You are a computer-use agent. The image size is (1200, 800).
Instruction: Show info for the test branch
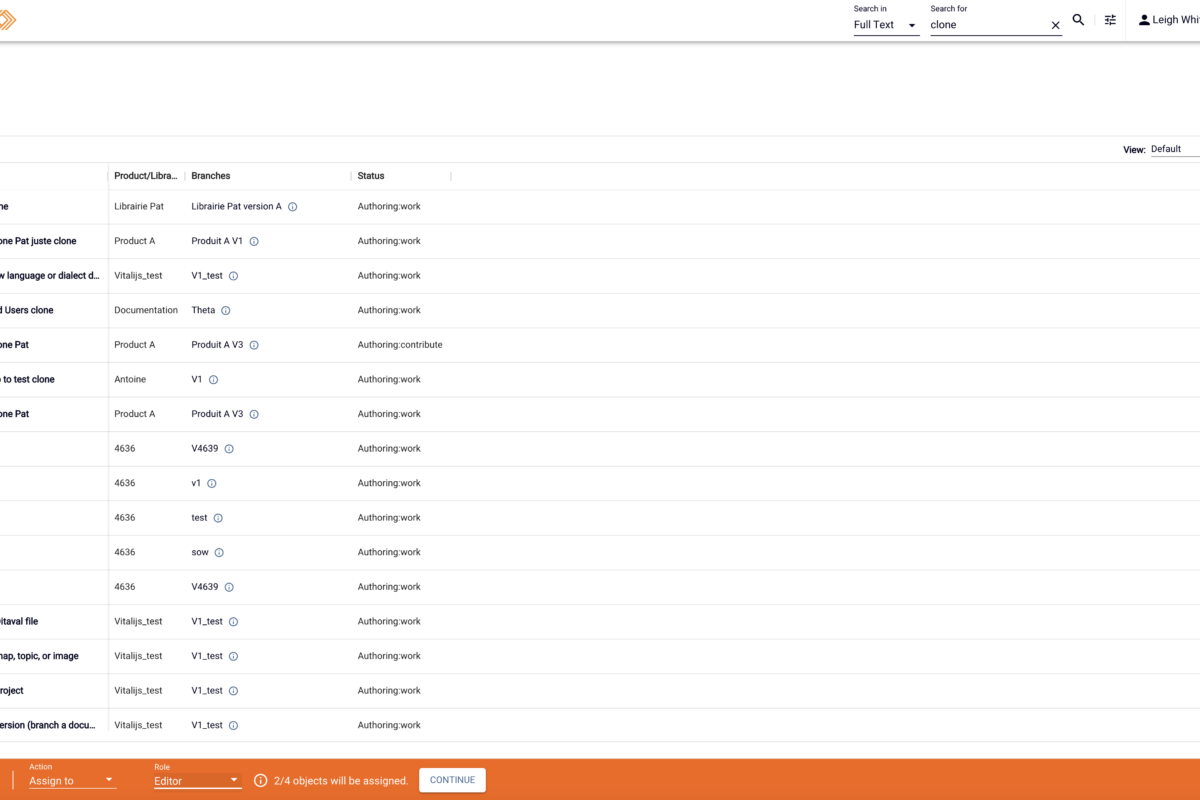click(218, 518)
